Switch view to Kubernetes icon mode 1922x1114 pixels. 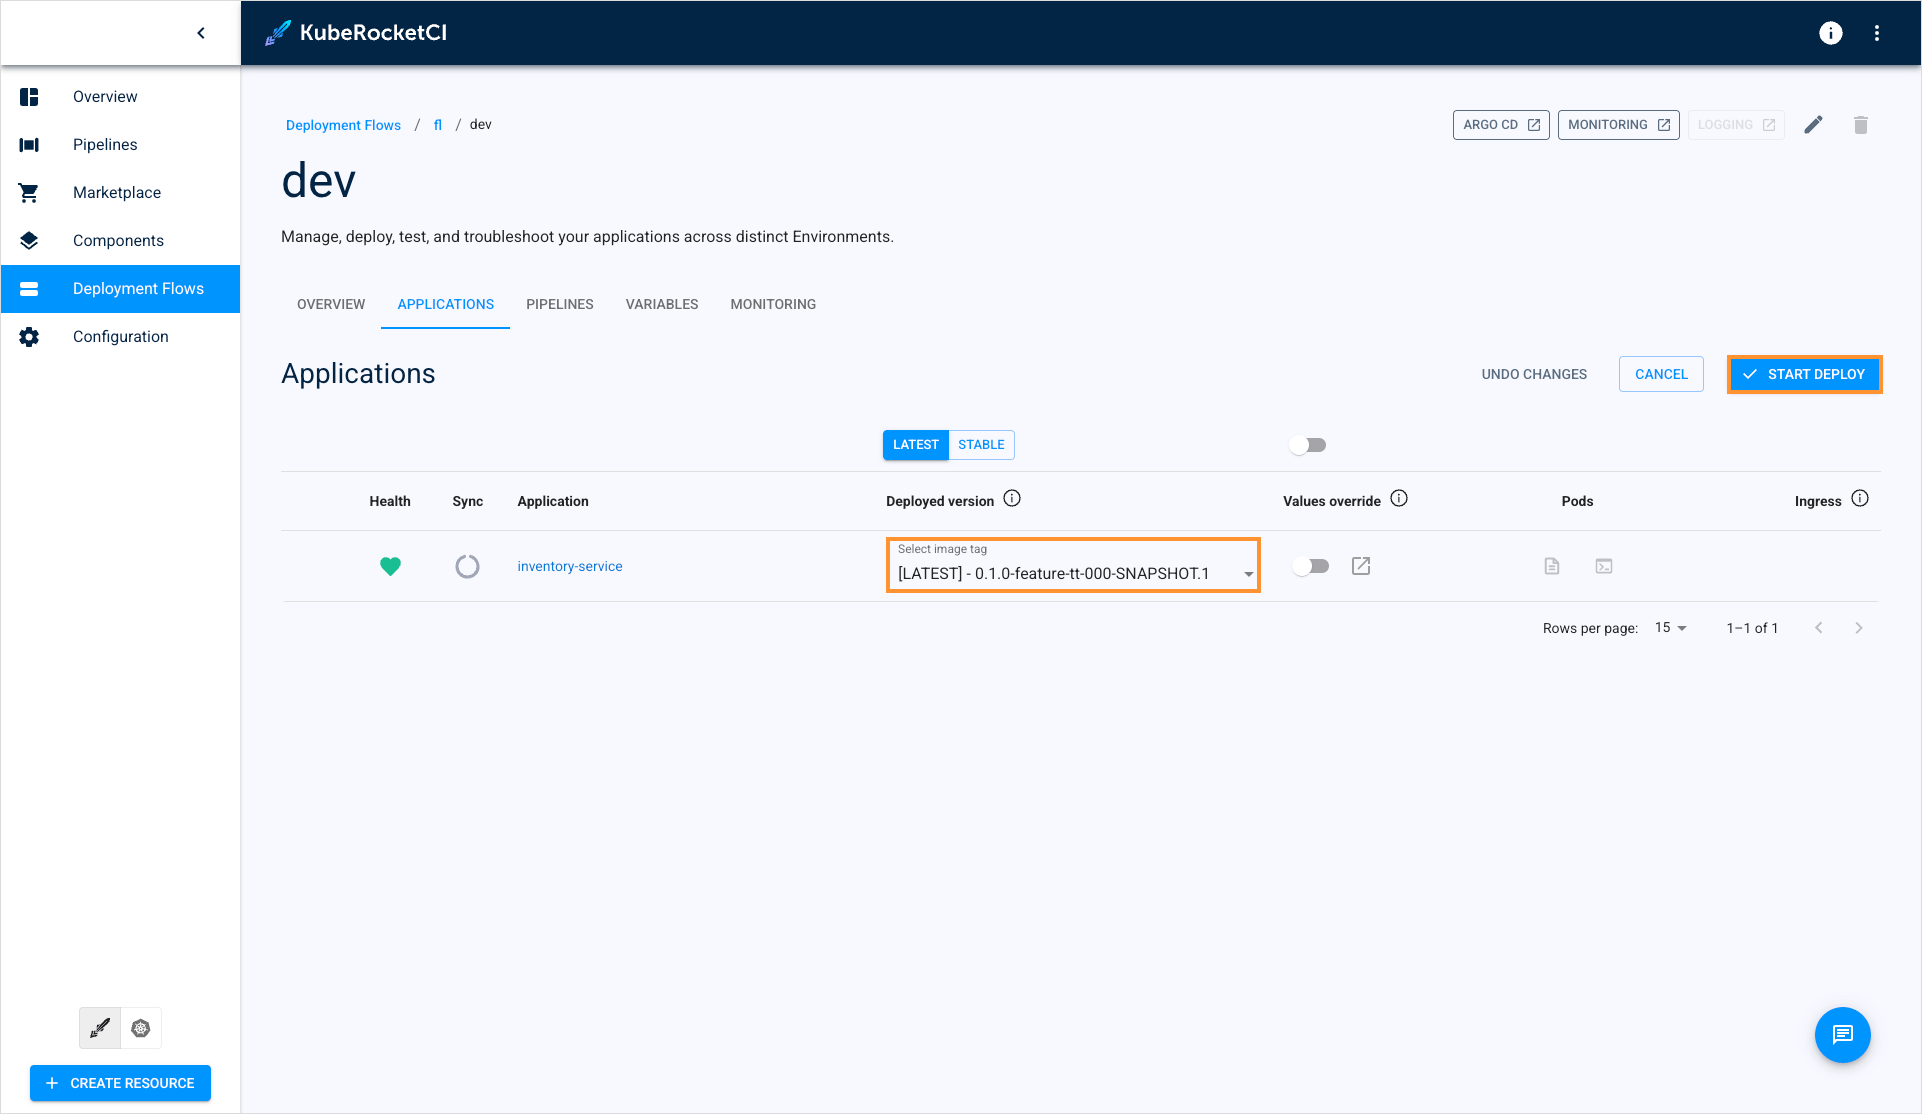(140, 1027)
